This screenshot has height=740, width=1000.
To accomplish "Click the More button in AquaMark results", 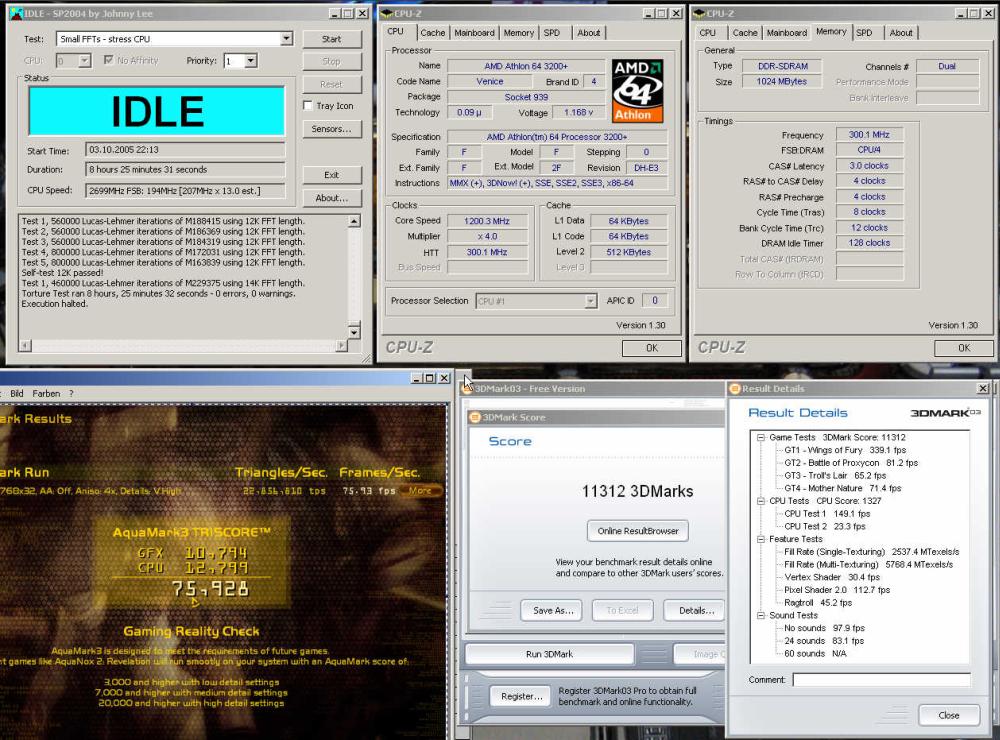I will (x=421, y=491).
